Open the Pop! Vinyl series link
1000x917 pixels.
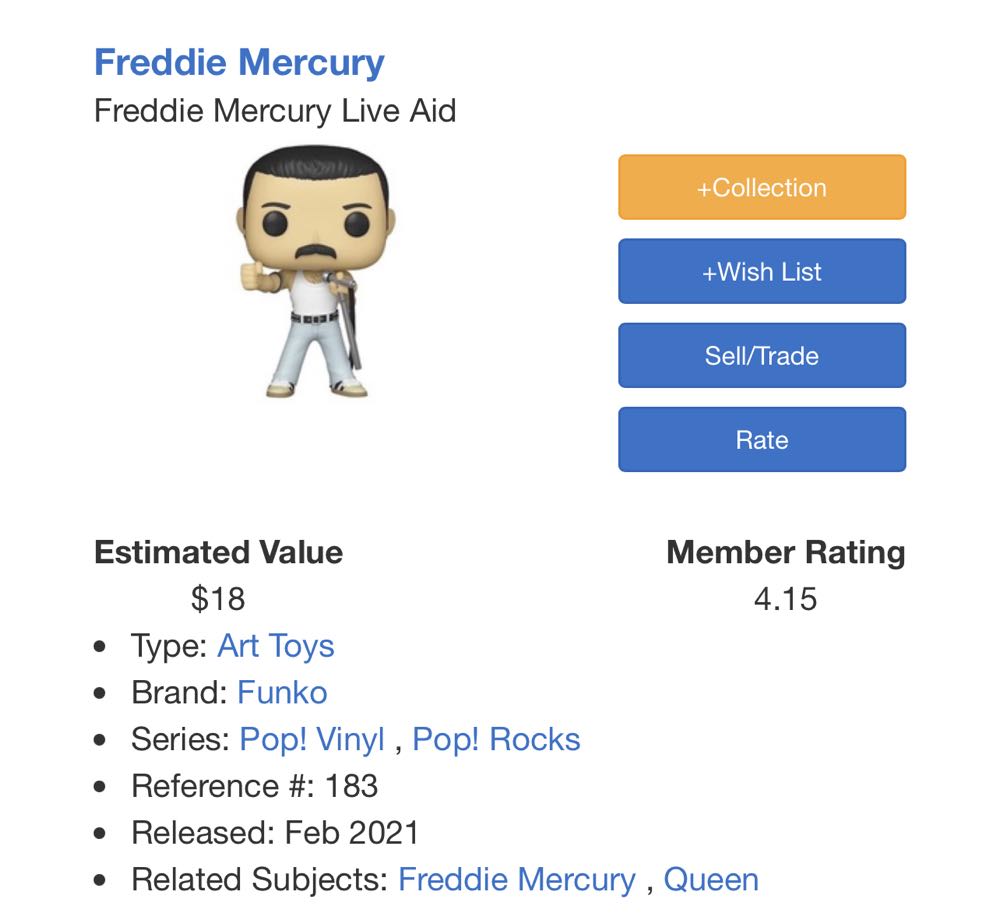[x=314, y=738]
